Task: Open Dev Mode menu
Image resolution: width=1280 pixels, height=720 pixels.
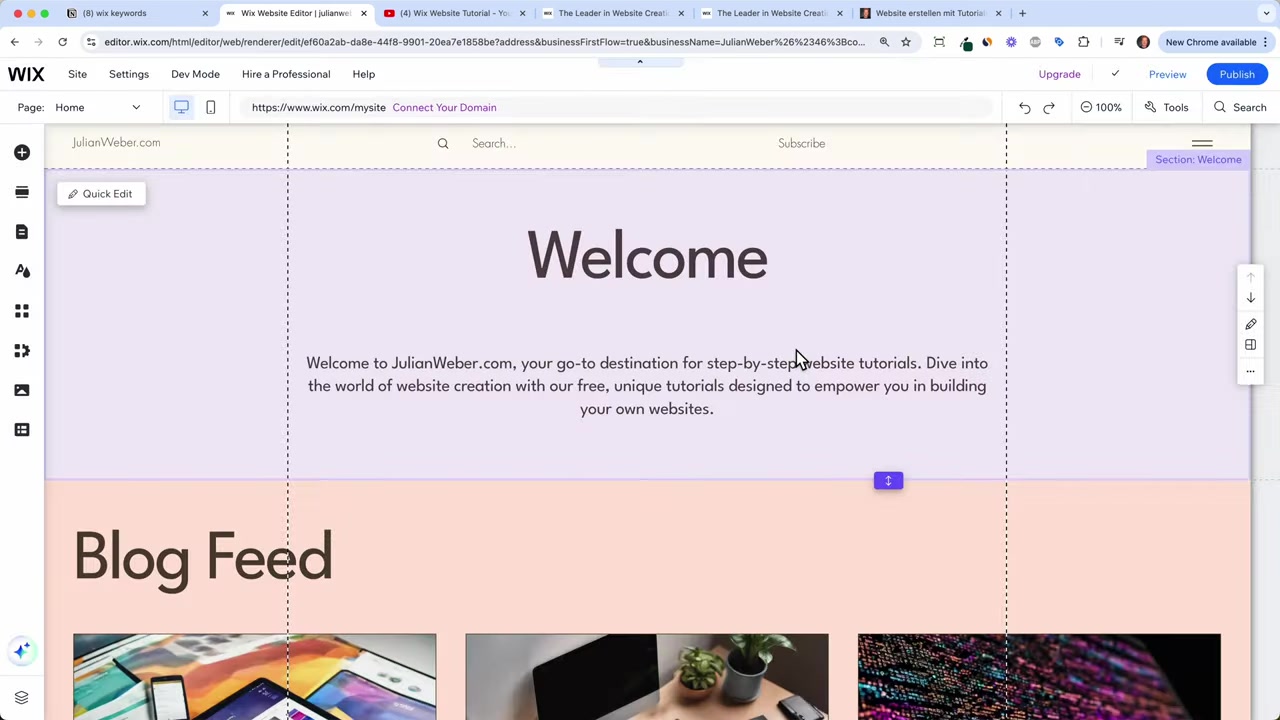Action: 195,74
